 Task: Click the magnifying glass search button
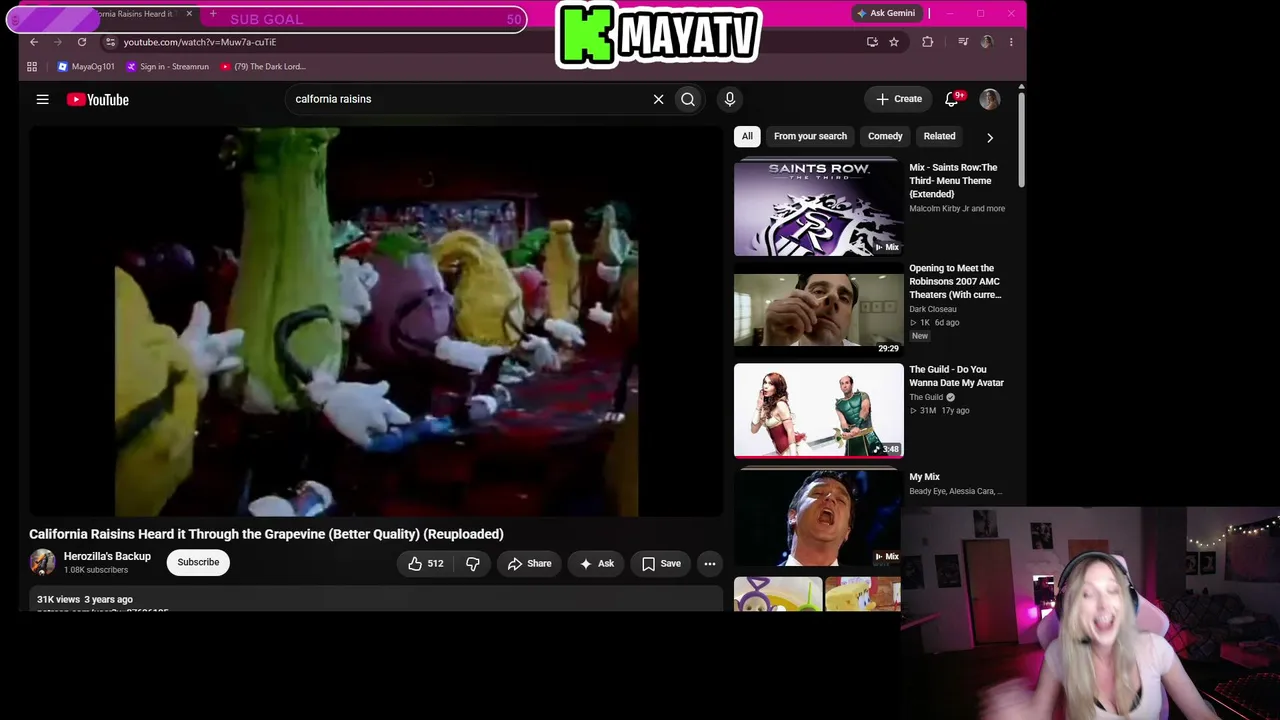[688, 99]
